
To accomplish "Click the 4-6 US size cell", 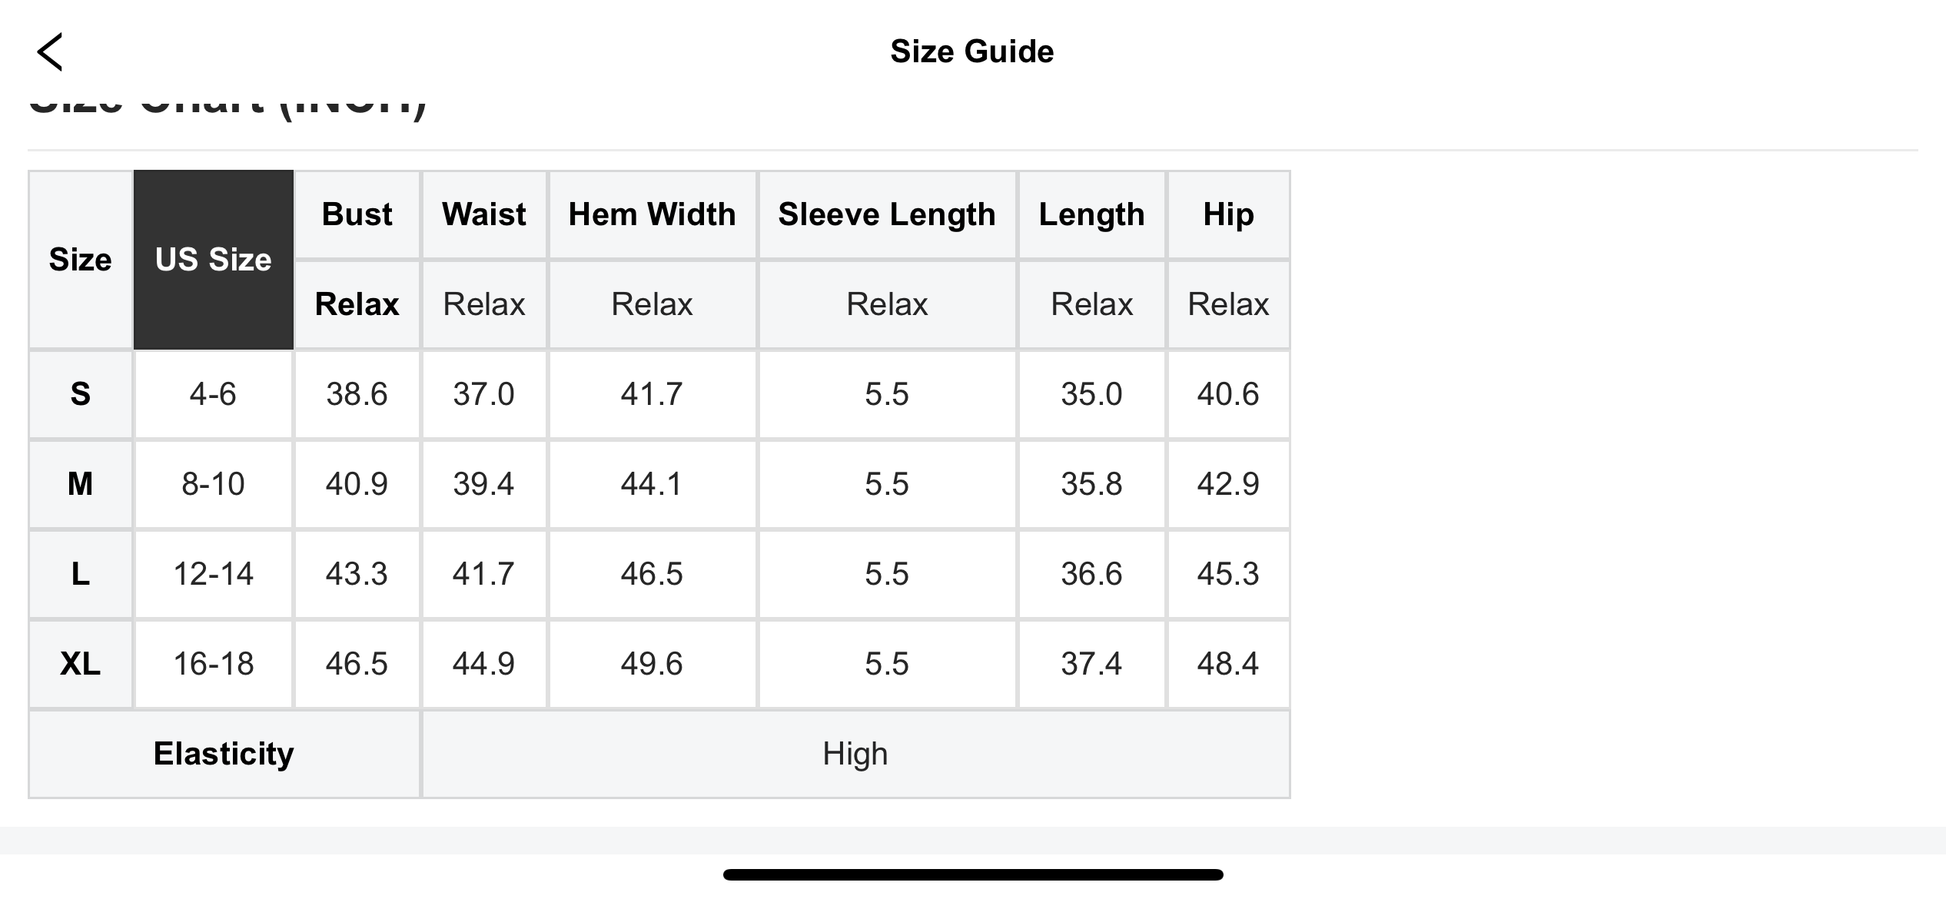I will pyautogui.click(x=213, y=394).
